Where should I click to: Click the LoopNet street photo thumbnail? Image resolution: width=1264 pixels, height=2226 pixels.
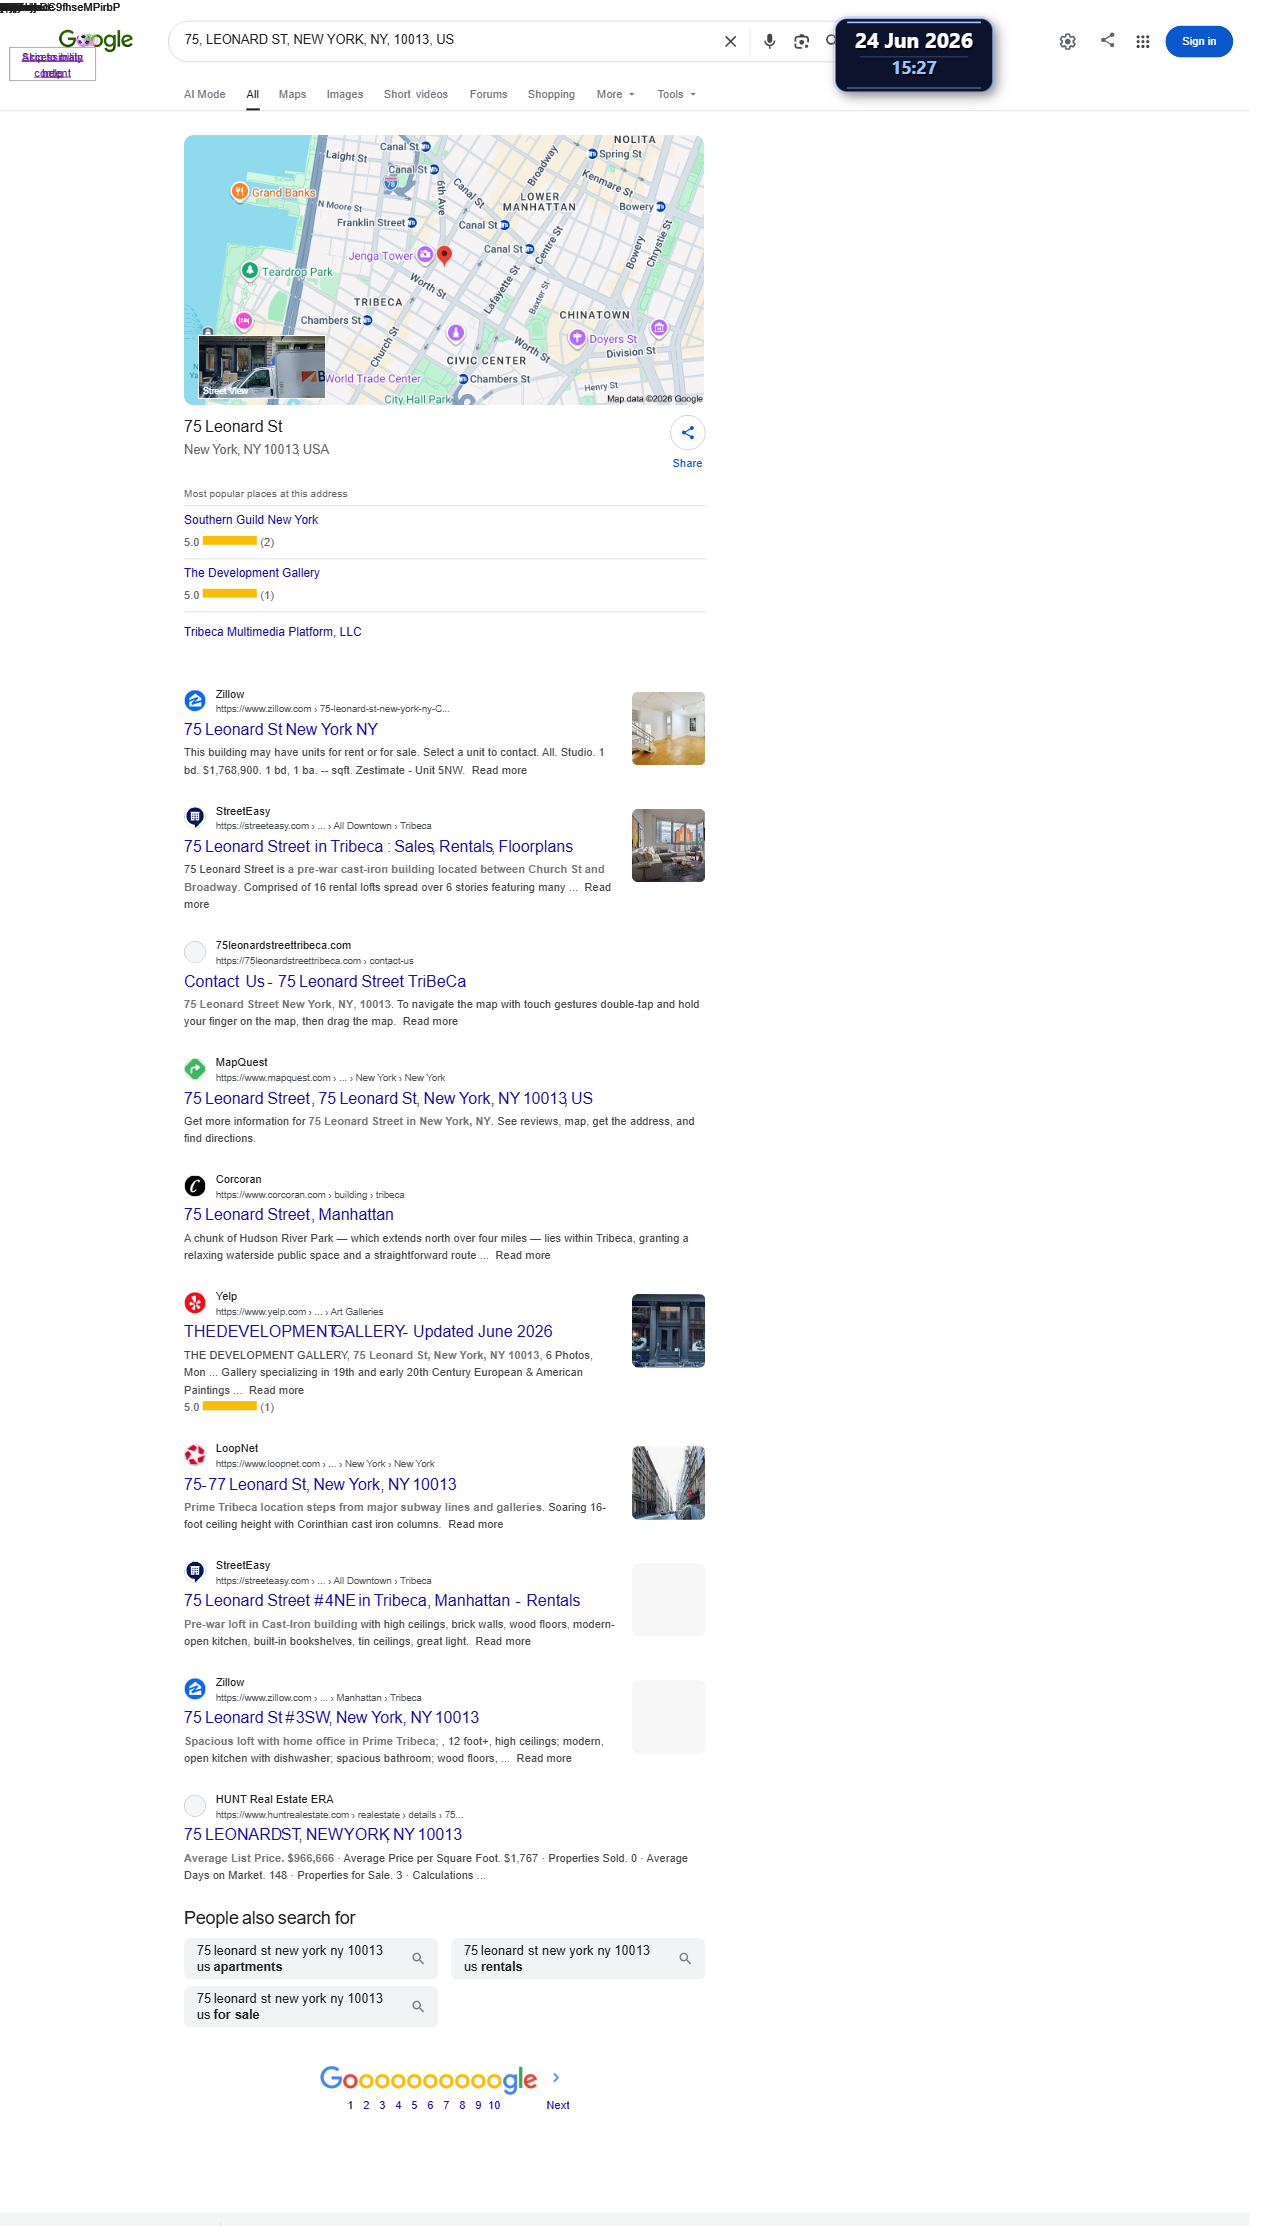(668, 1483)
